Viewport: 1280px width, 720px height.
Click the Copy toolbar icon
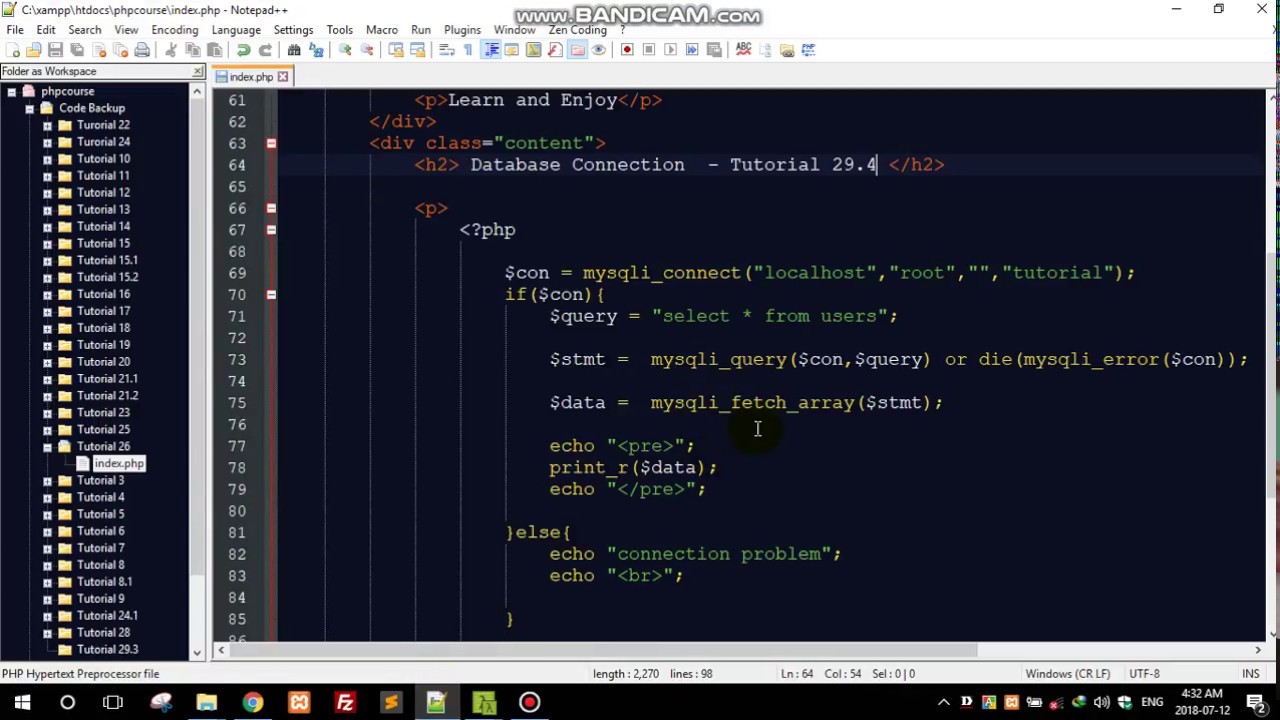click(x=192, y=50)
